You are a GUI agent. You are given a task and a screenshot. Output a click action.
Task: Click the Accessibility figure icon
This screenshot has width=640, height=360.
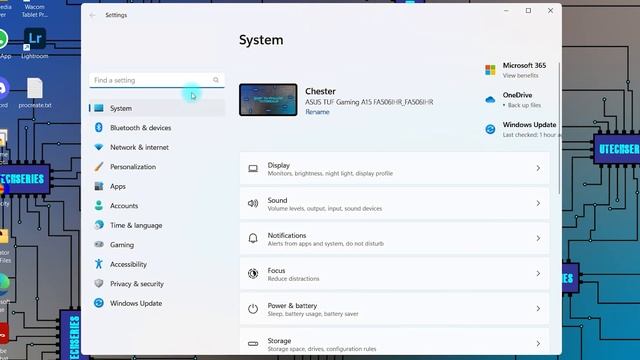pyautogui.click(x=99, y=264)
